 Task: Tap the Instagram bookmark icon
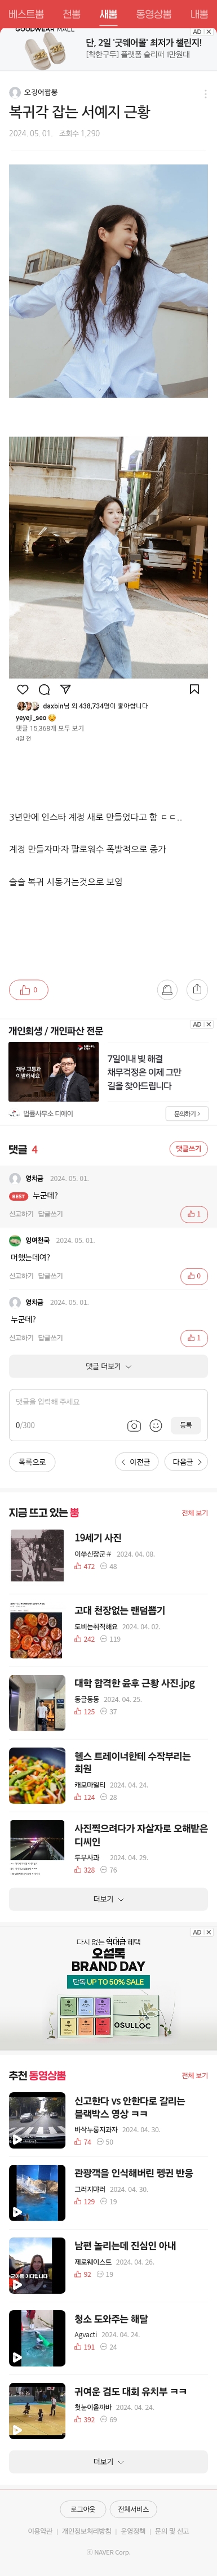[194, 689]
